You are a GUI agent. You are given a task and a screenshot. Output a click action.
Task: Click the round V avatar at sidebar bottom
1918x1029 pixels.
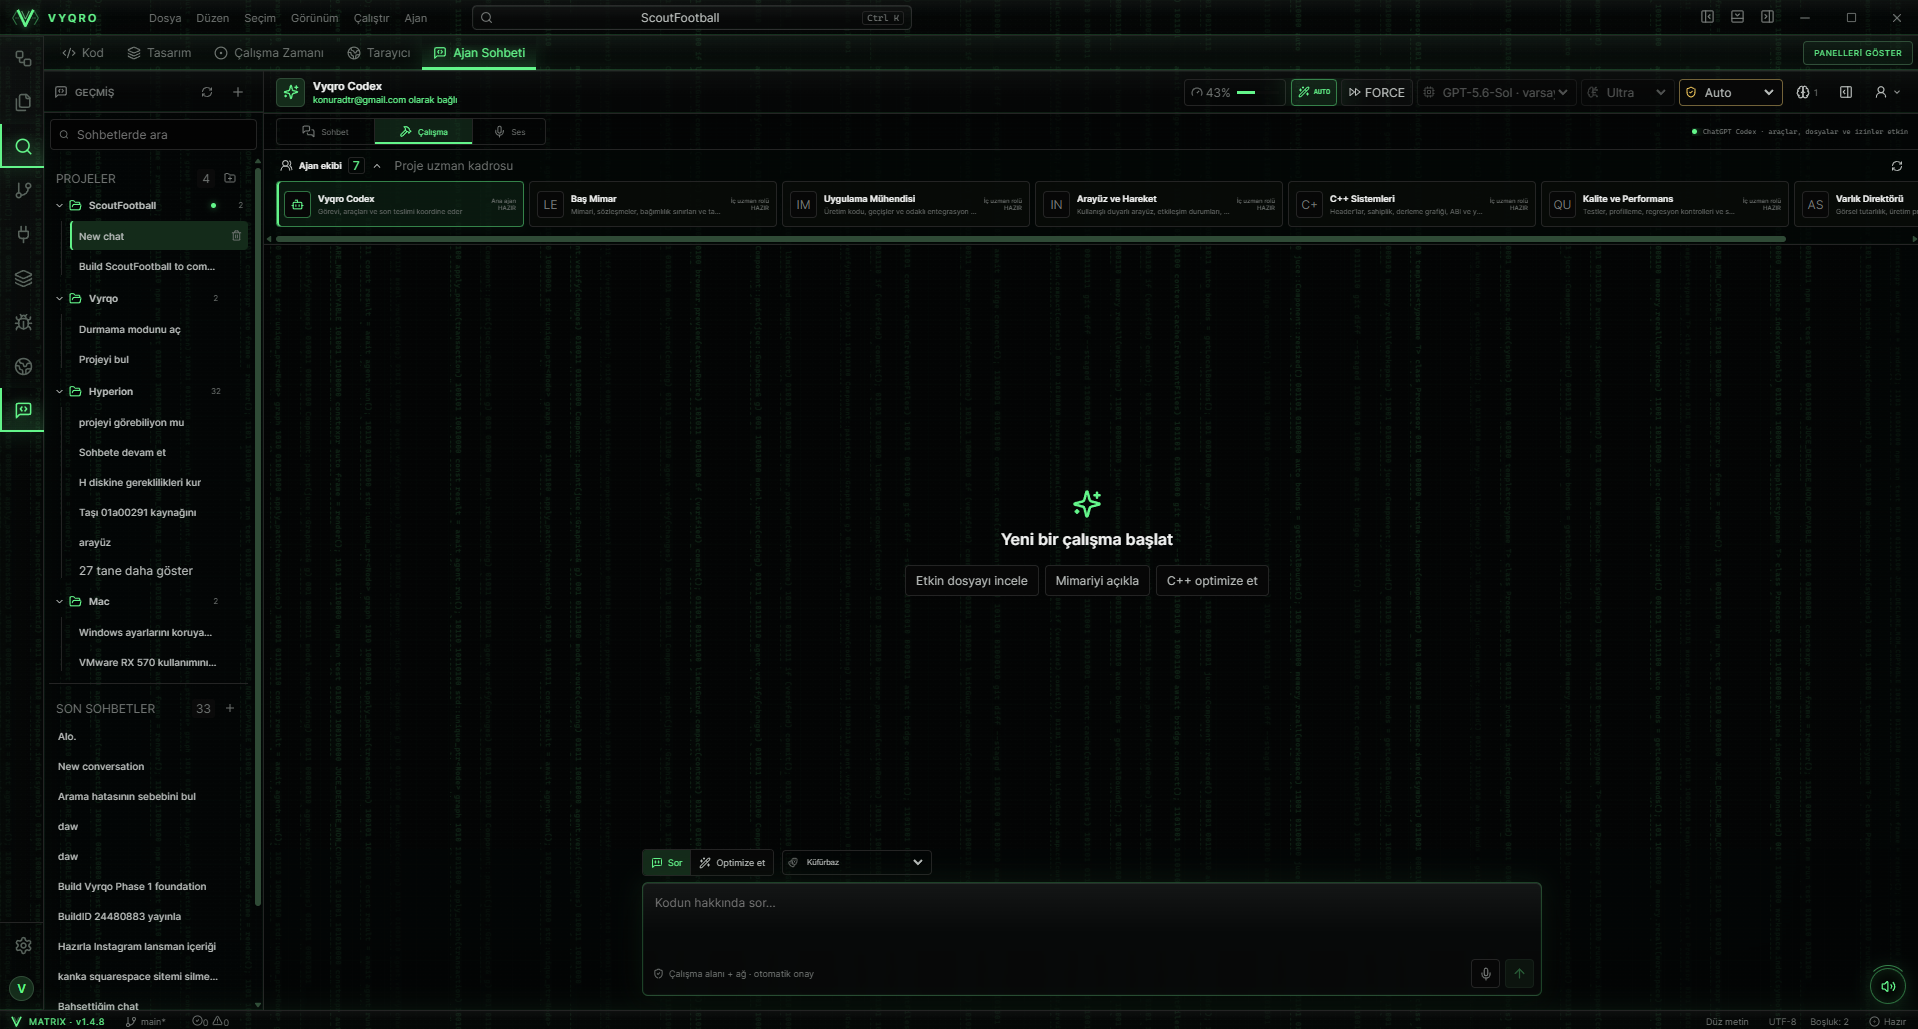pos(22,988)
